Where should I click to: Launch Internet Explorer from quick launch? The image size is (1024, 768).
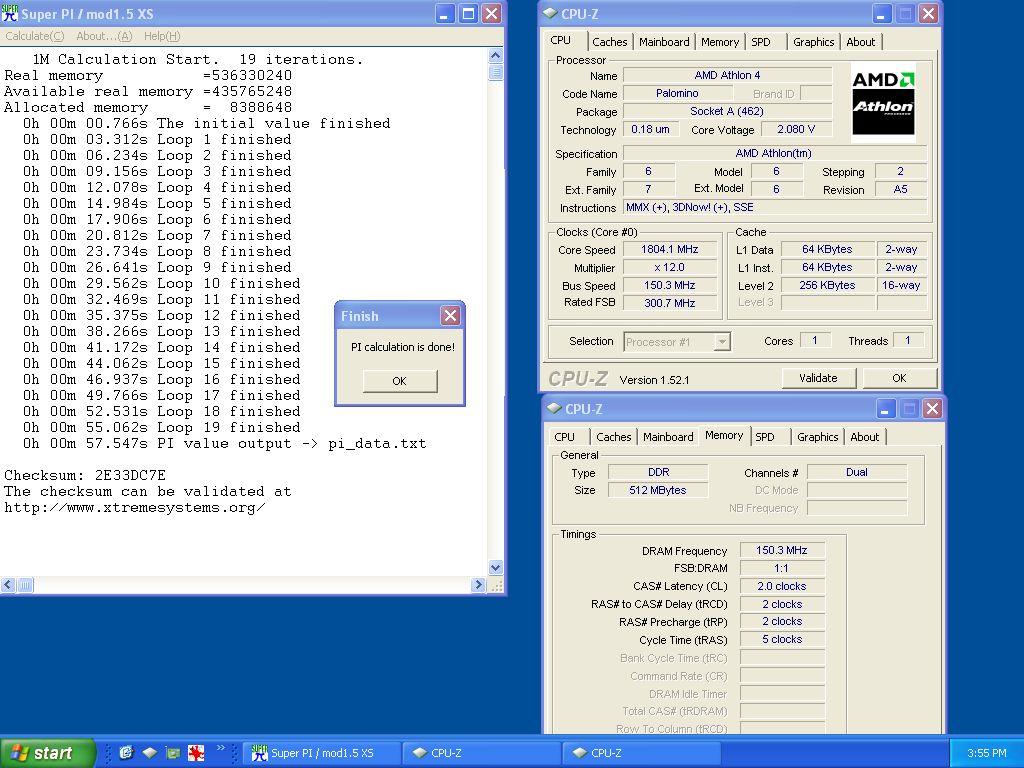126,752
